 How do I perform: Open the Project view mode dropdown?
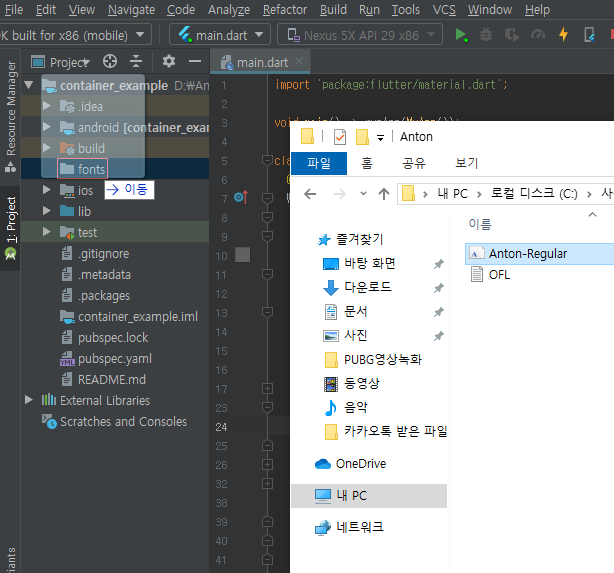pos(61,62)
